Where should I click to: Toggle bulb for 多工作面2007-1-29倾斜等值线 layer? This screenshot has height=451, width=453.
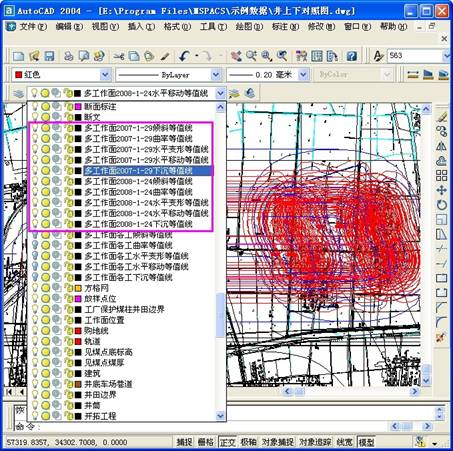click(35, 128)
